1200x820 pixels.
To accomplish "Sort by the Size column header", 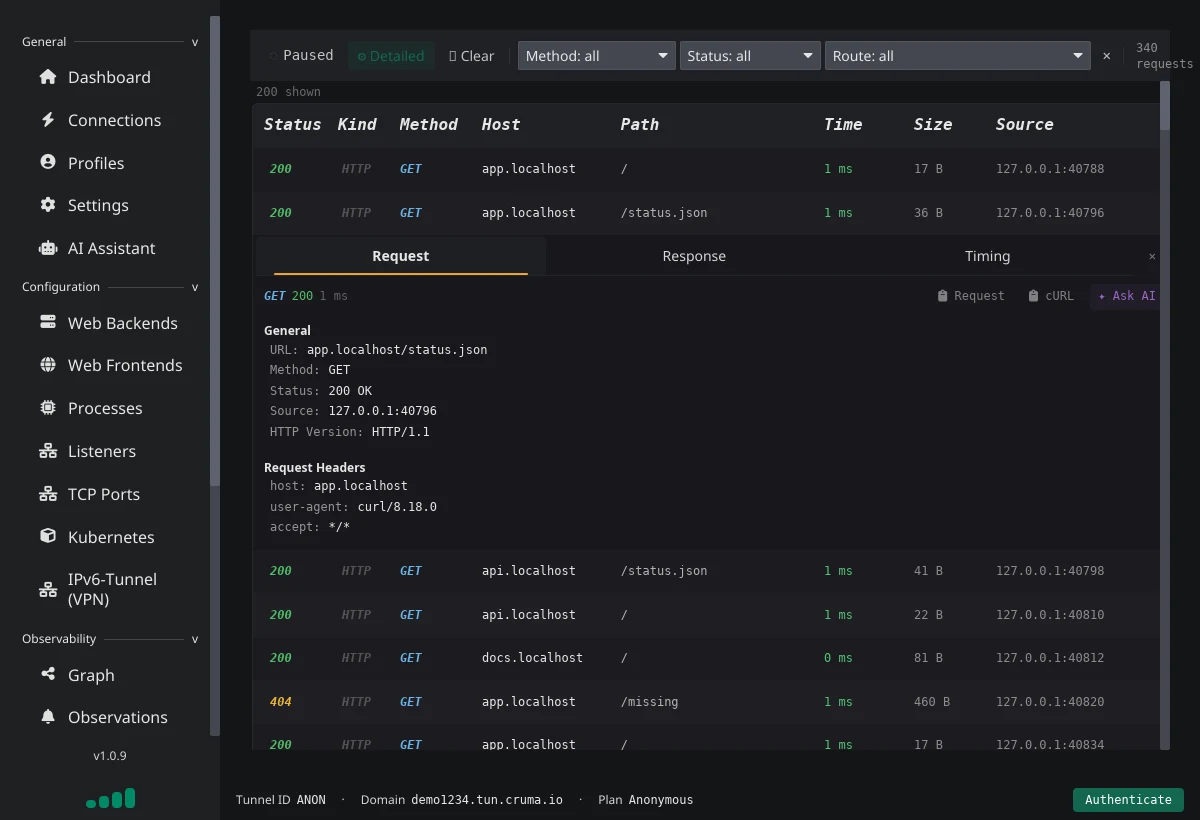I will tap(933, 124).
